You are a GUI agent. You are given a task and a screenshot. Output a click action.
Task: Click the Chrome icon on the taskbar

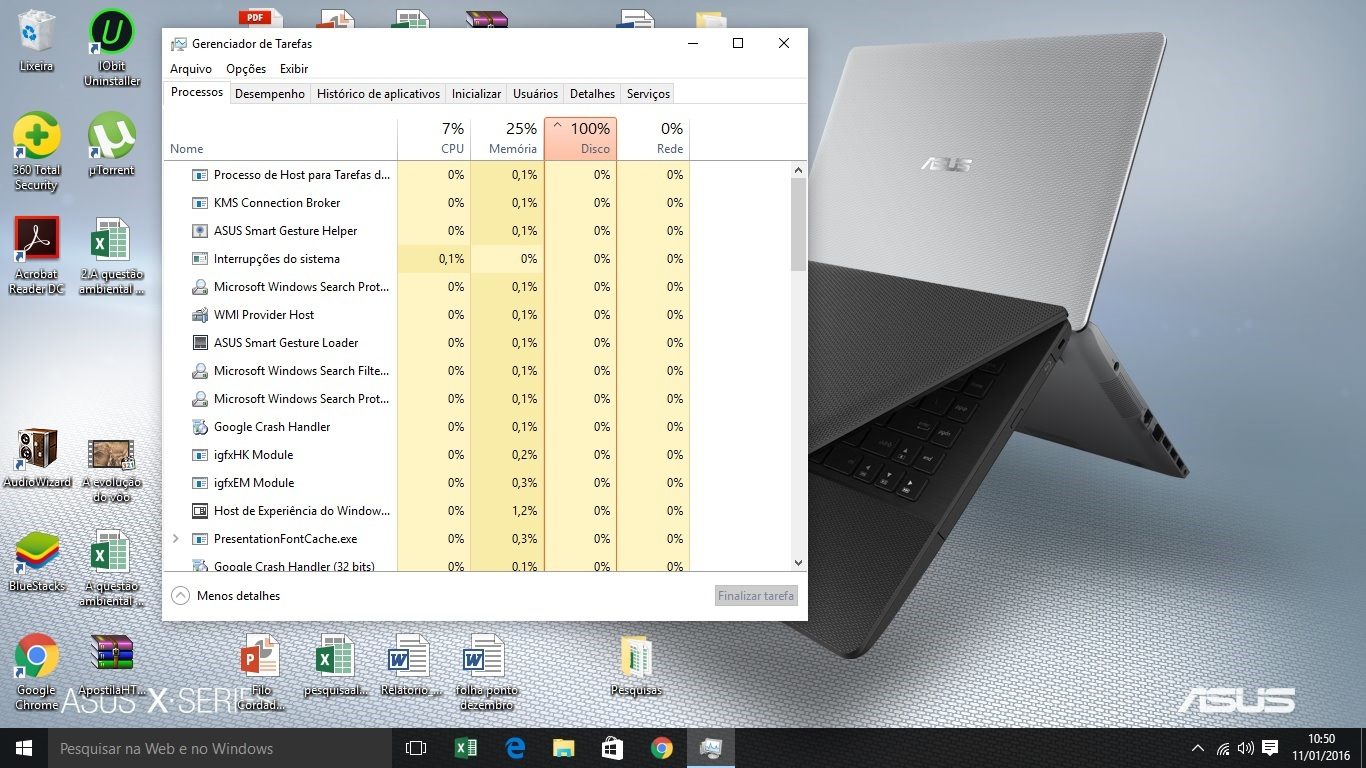point(661,748)
